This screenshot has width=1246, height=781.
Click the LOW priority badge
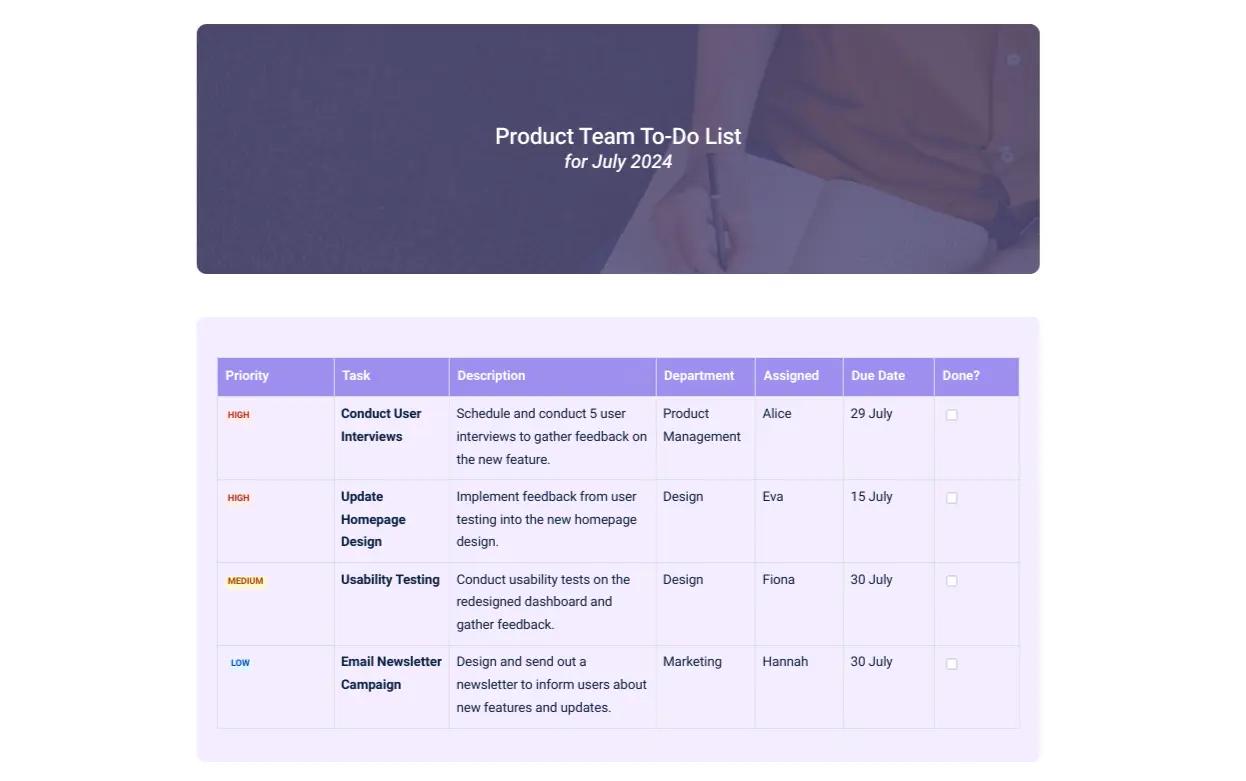tap(240, 662)
